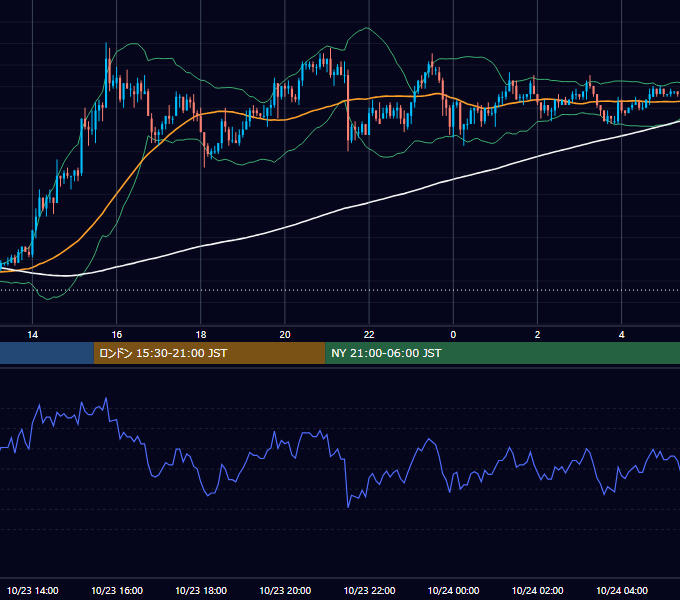Click the 10/24 04:00 date label

[x=621, y=590]
